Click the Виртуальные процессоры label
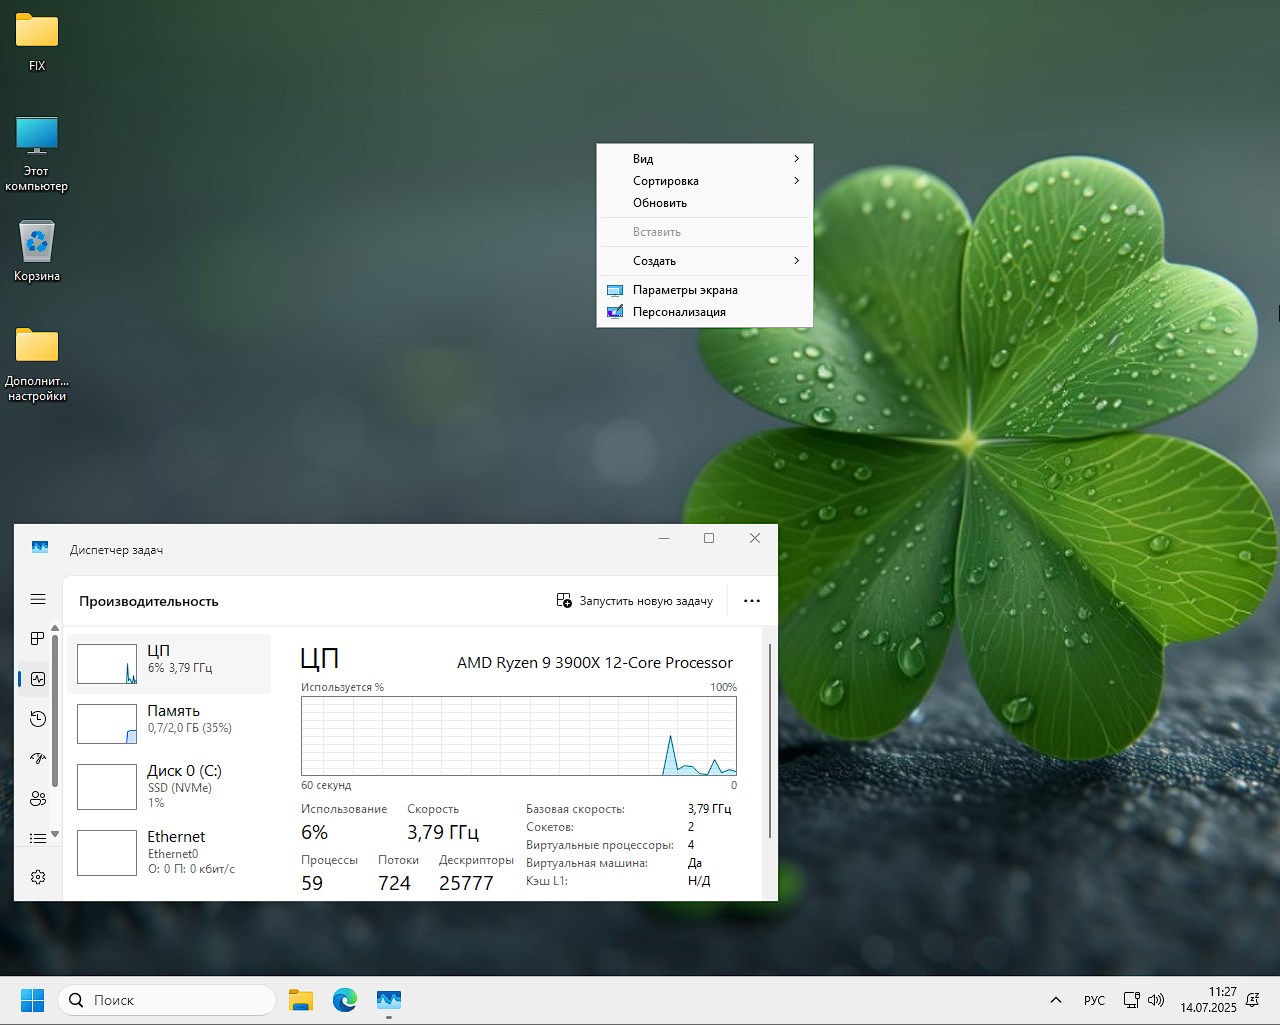Image resolution: width=1280 pixels, height=1025 pixels. [600, 845]
